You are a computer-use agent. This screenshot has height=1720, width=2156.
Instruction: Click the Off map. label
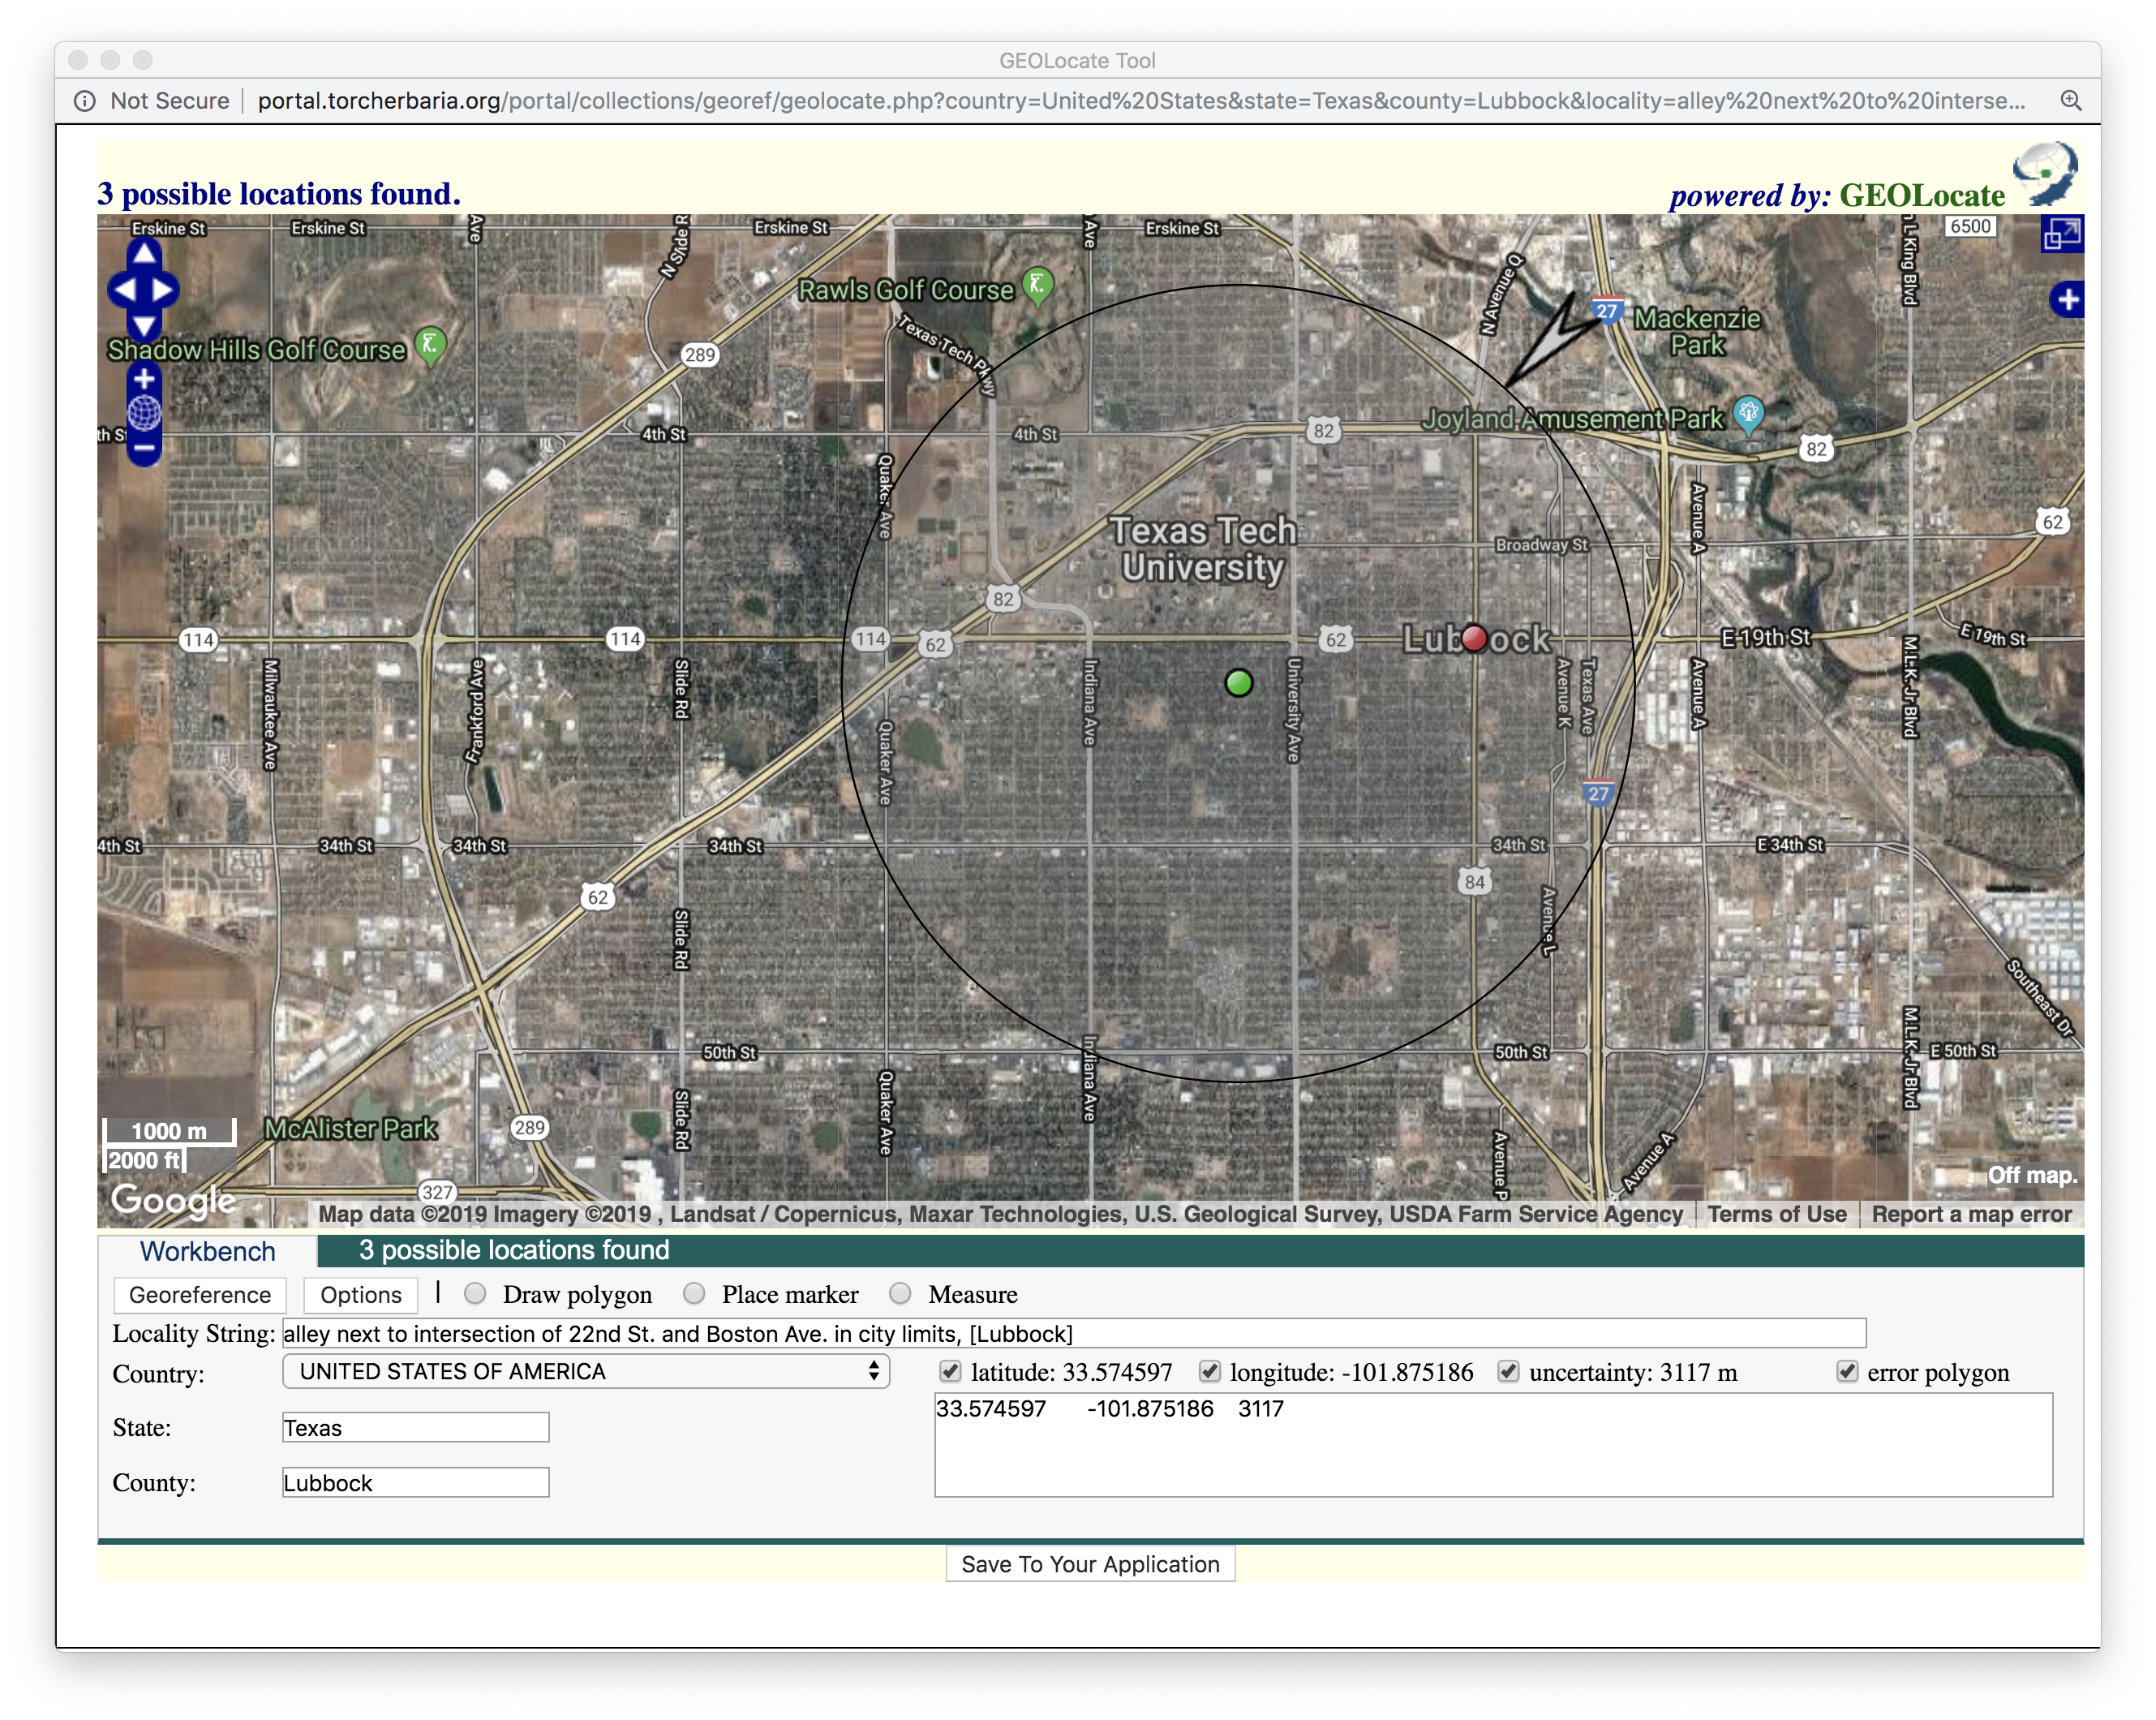(2032, 1175)
